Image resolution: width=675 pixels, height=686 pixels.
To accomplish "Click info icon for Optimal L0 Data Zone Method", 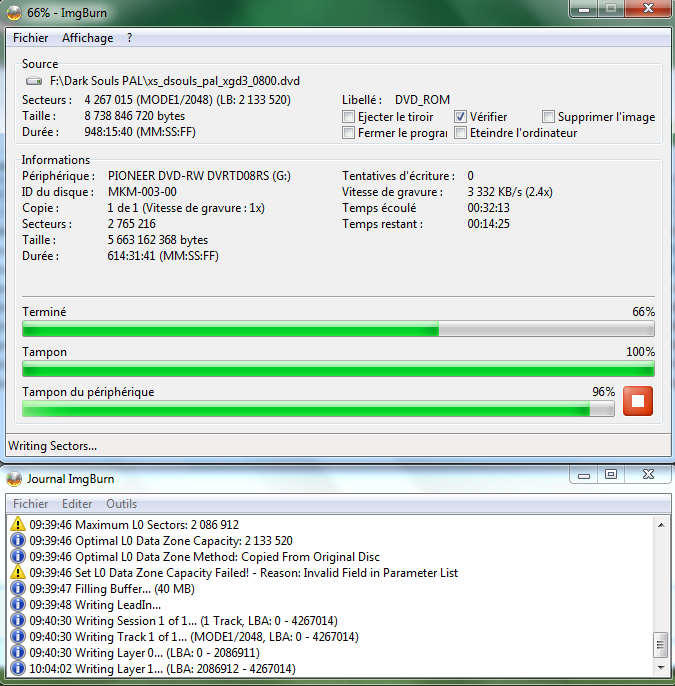I will point(17,556).
